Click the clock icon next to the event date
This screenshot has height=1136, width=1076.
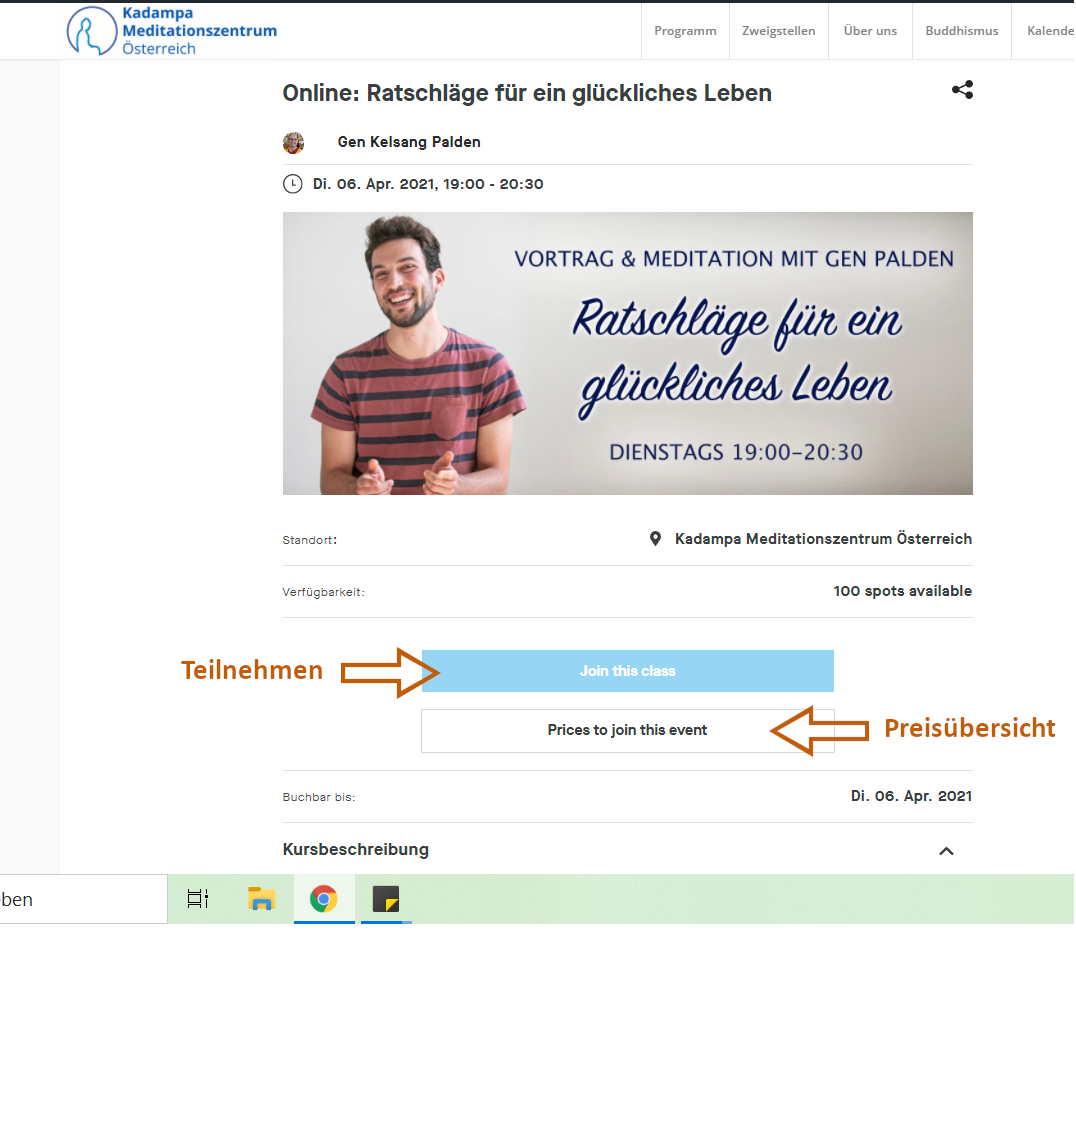[292, 184]
